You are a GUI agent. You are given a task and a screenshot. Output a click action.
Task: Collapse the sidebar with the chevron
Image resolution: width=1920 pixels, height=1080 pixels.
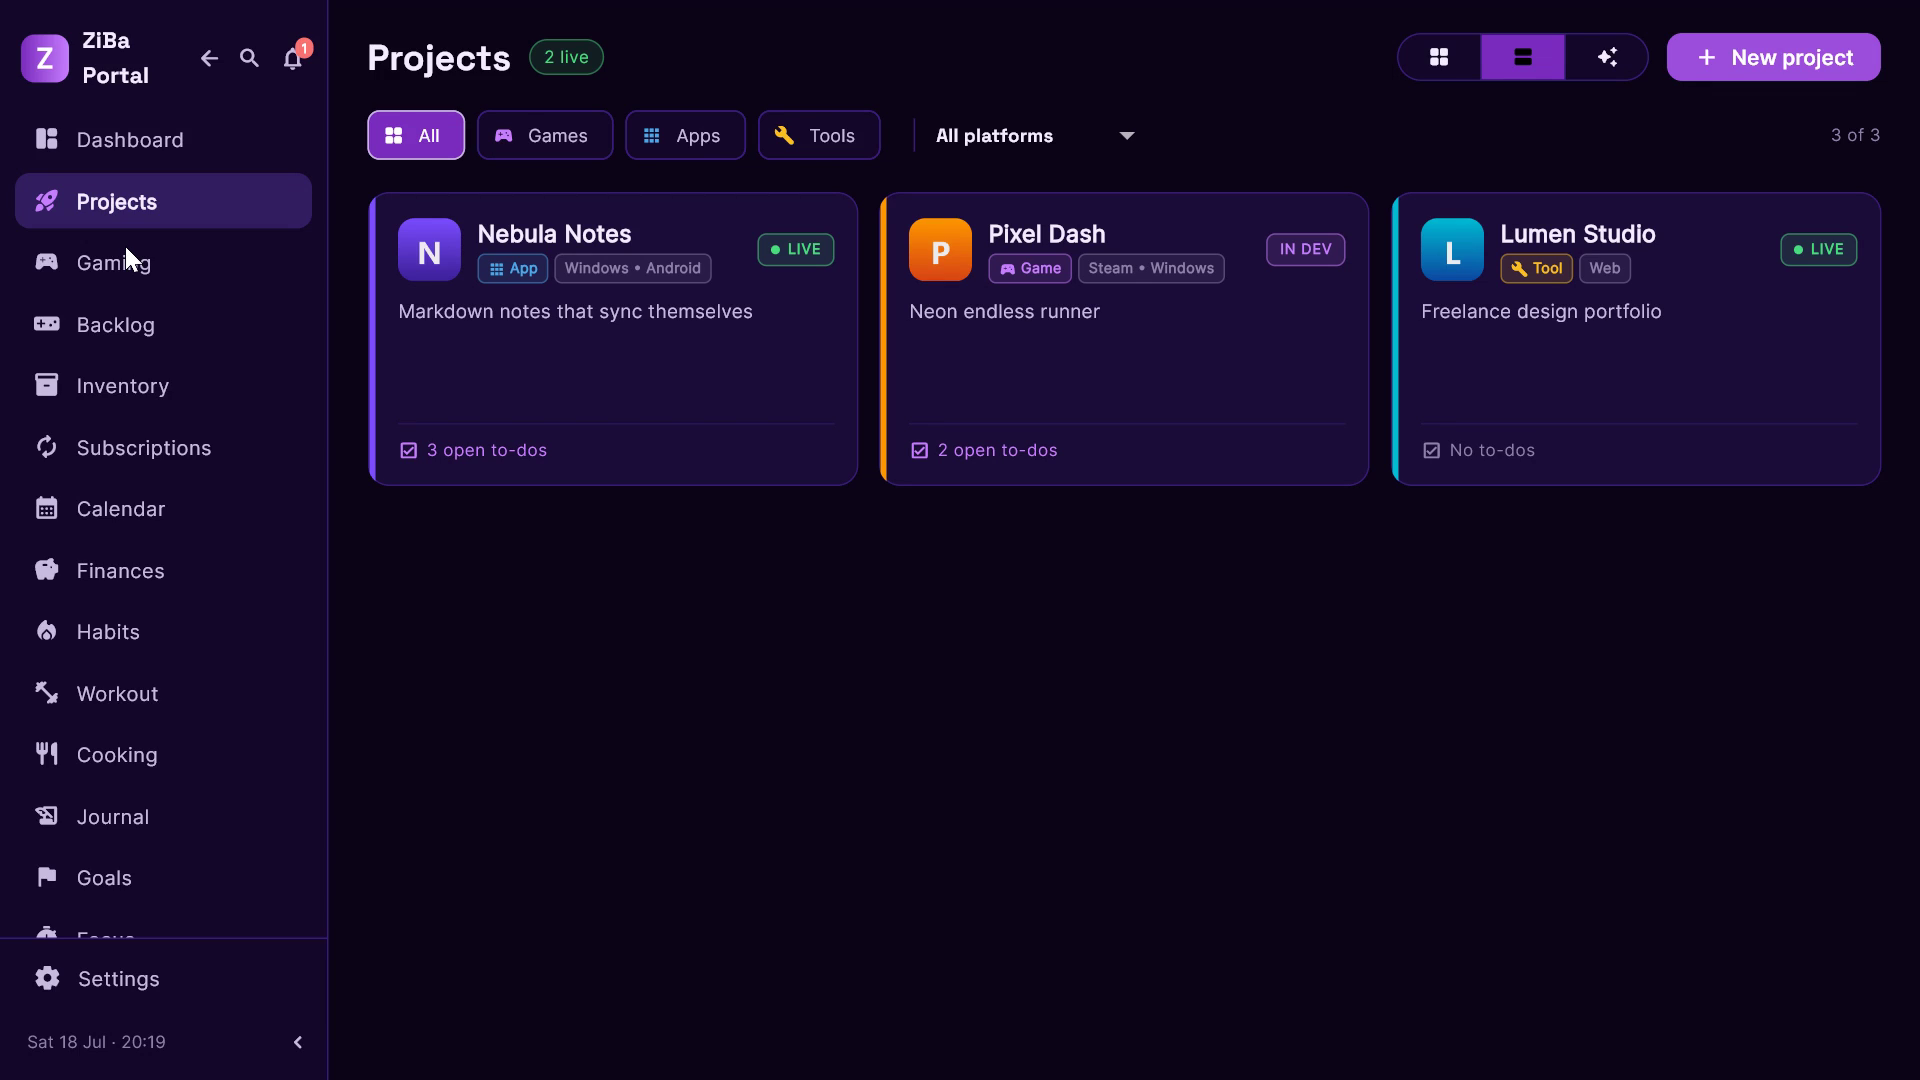tap(298, 1042)
